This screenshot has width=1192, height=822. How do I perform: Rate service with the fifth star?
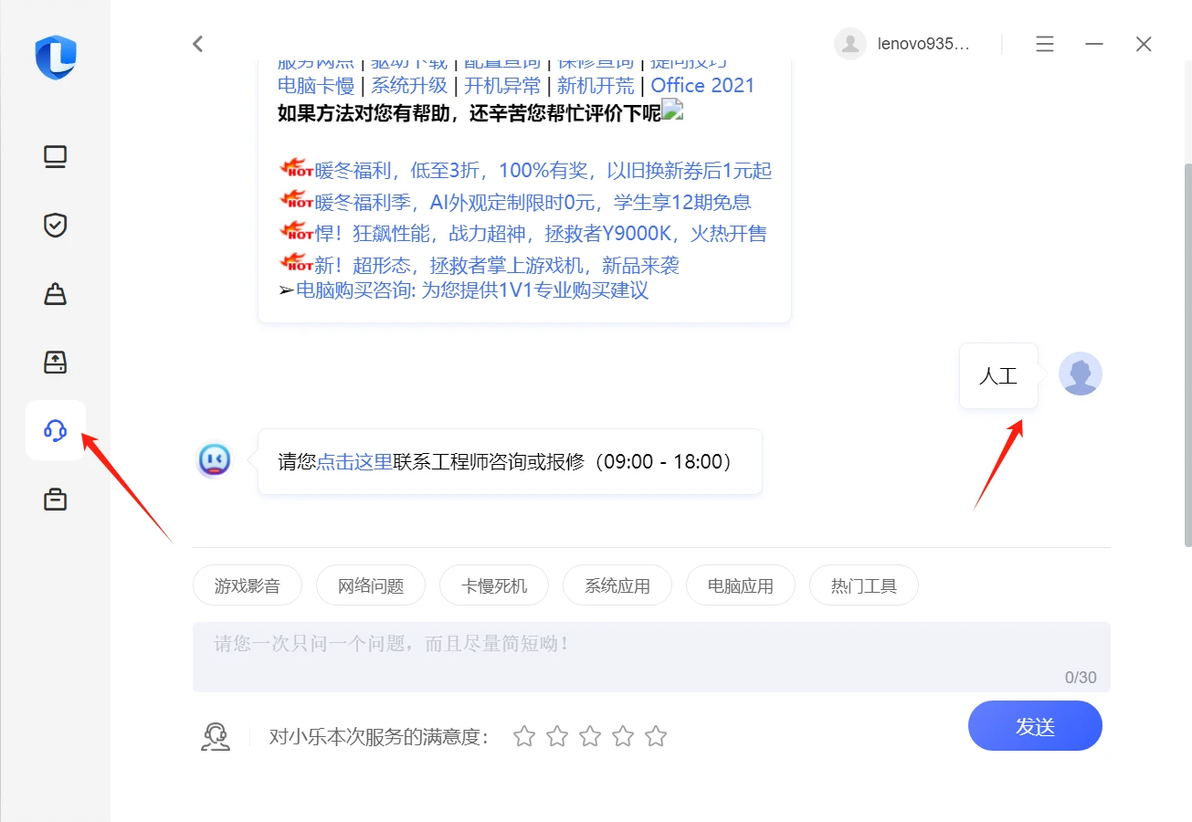655,736
